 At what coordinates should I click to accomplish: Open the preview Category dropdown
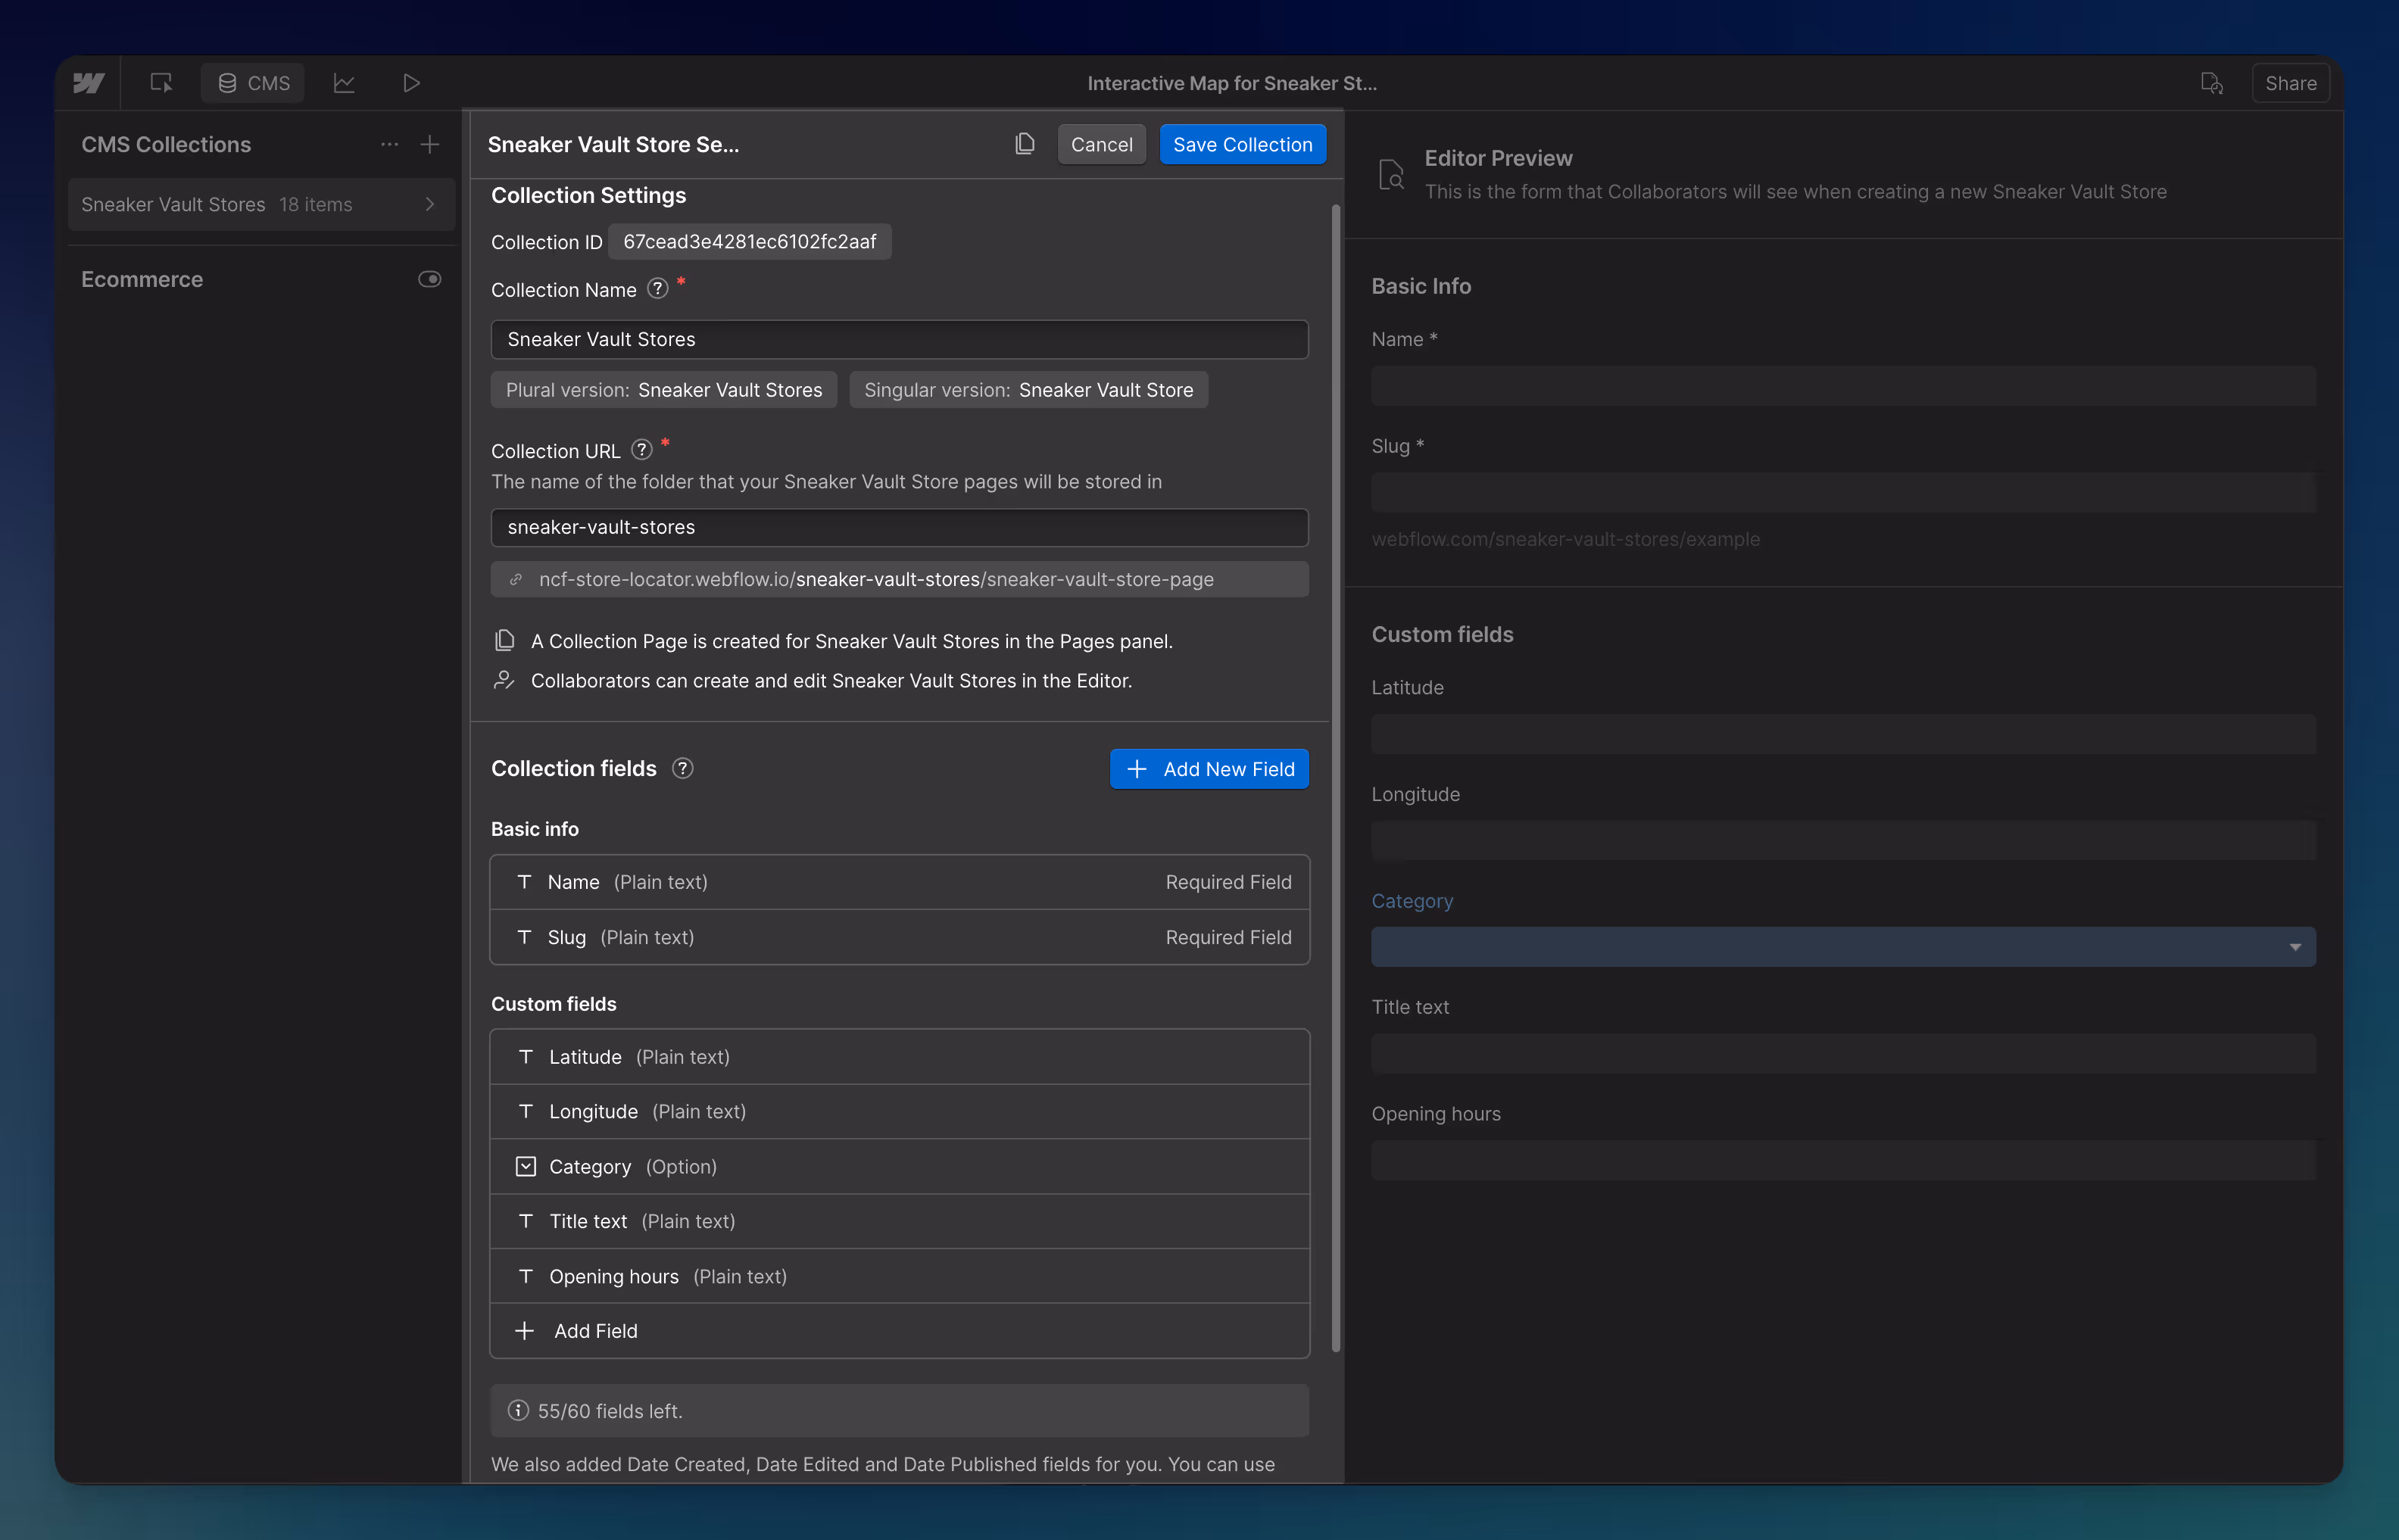click(1843, 946)
